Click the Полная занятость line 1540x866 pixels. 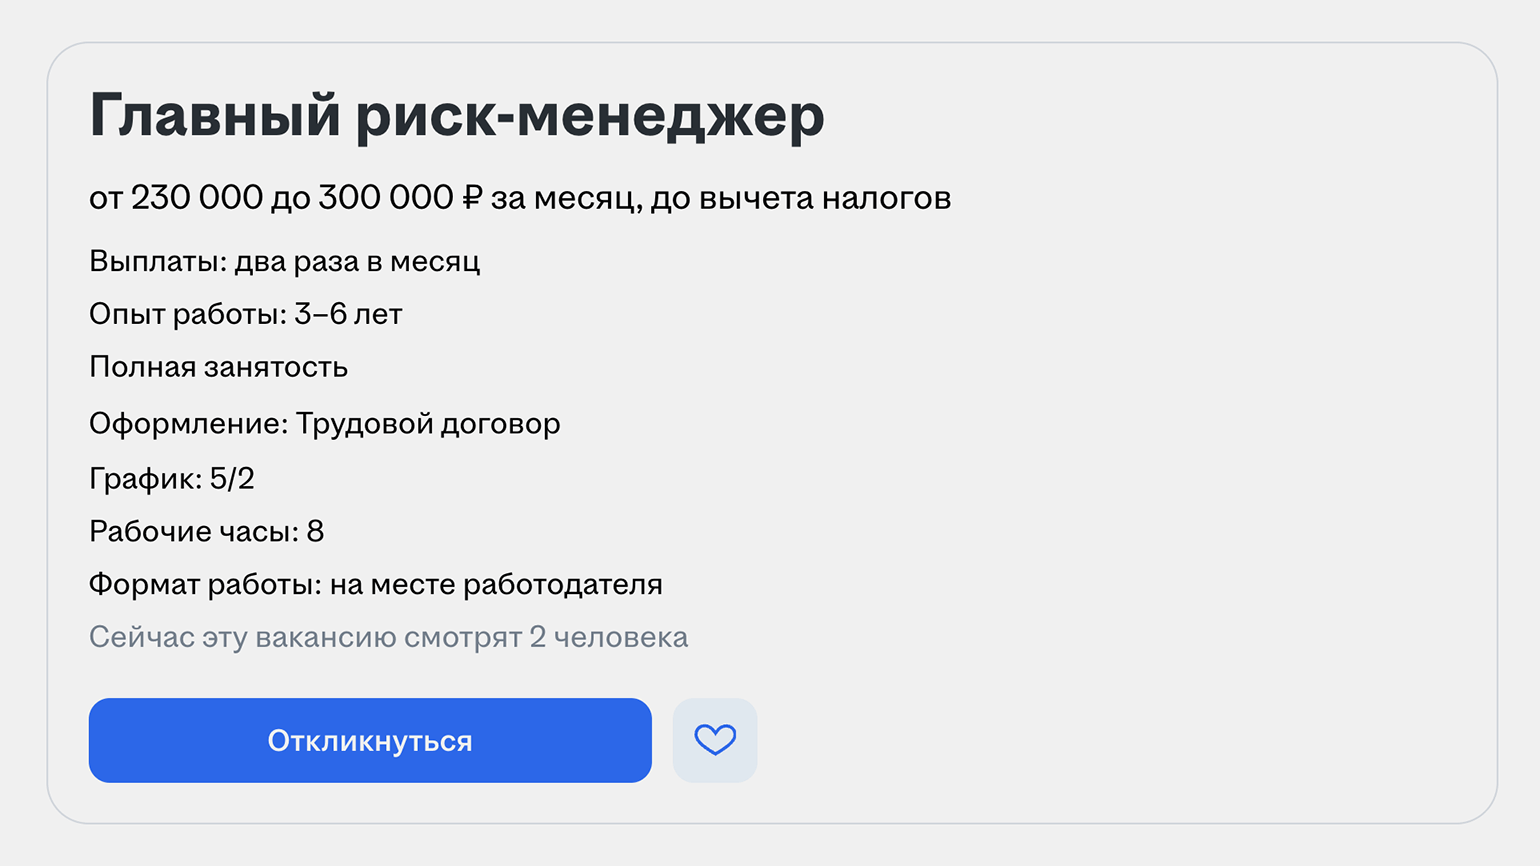218,368
